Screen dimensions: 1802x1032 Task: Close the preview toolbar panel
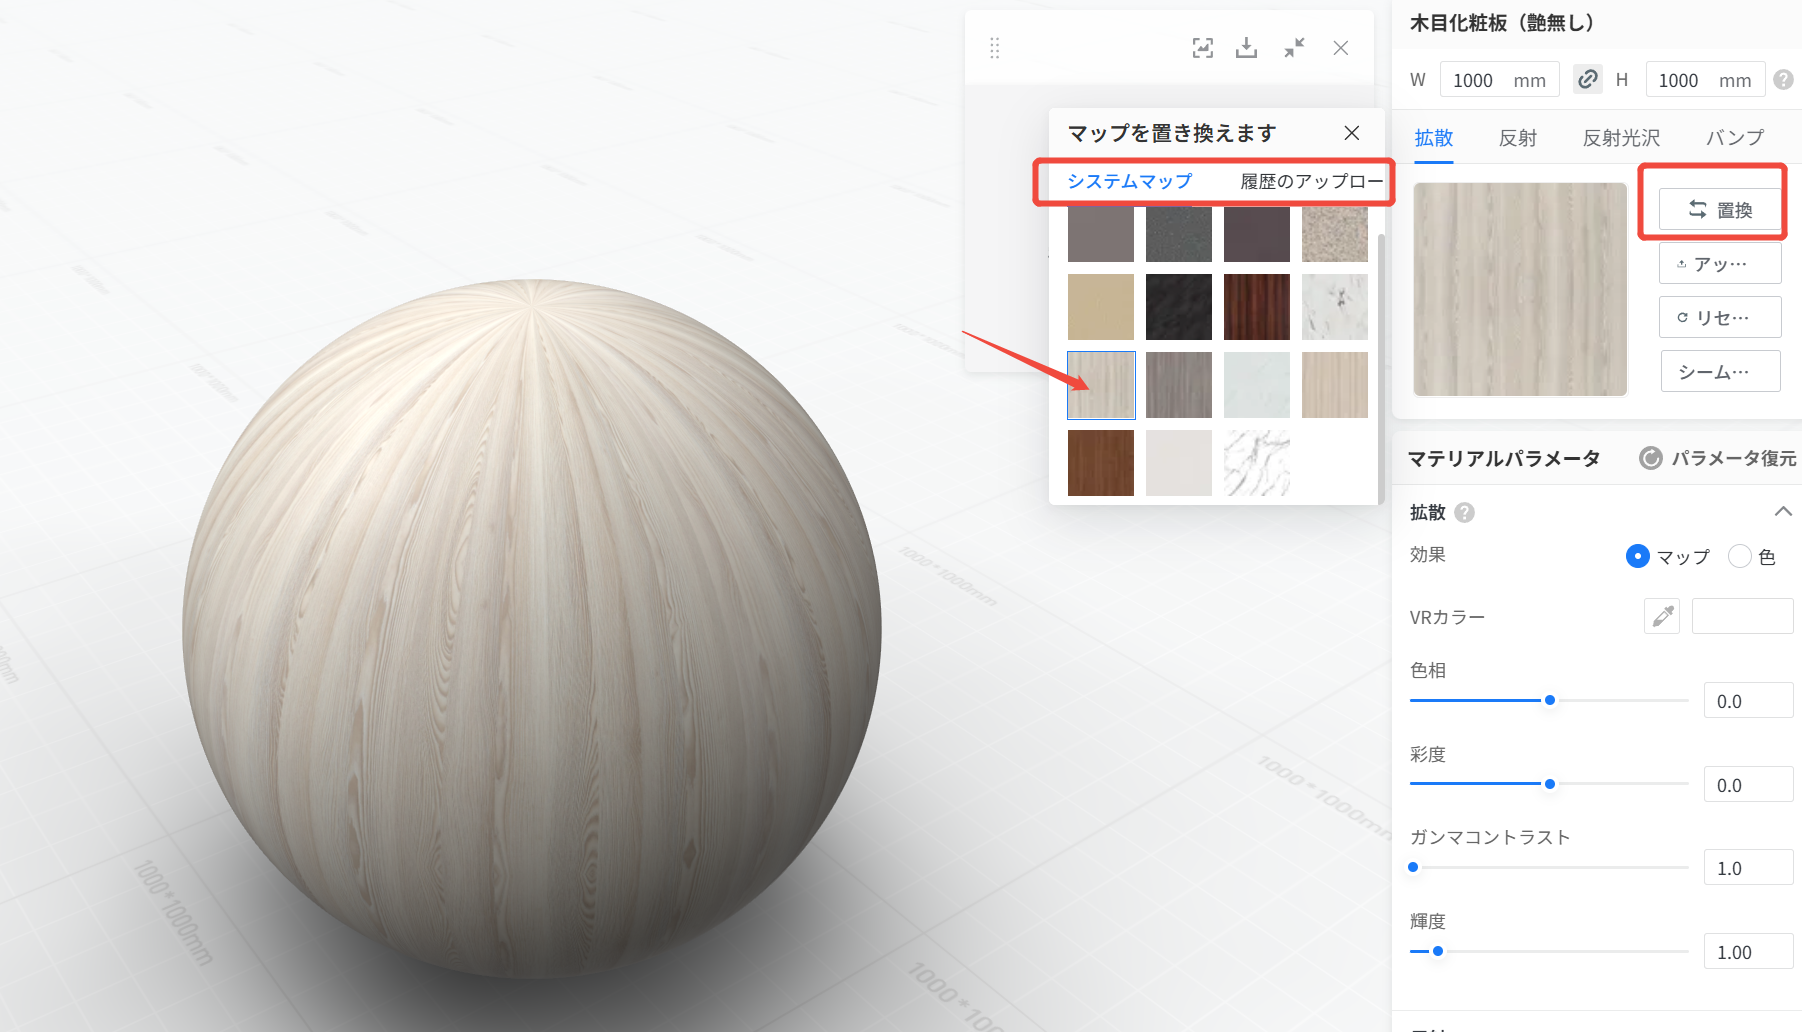tap(1341, 48)
